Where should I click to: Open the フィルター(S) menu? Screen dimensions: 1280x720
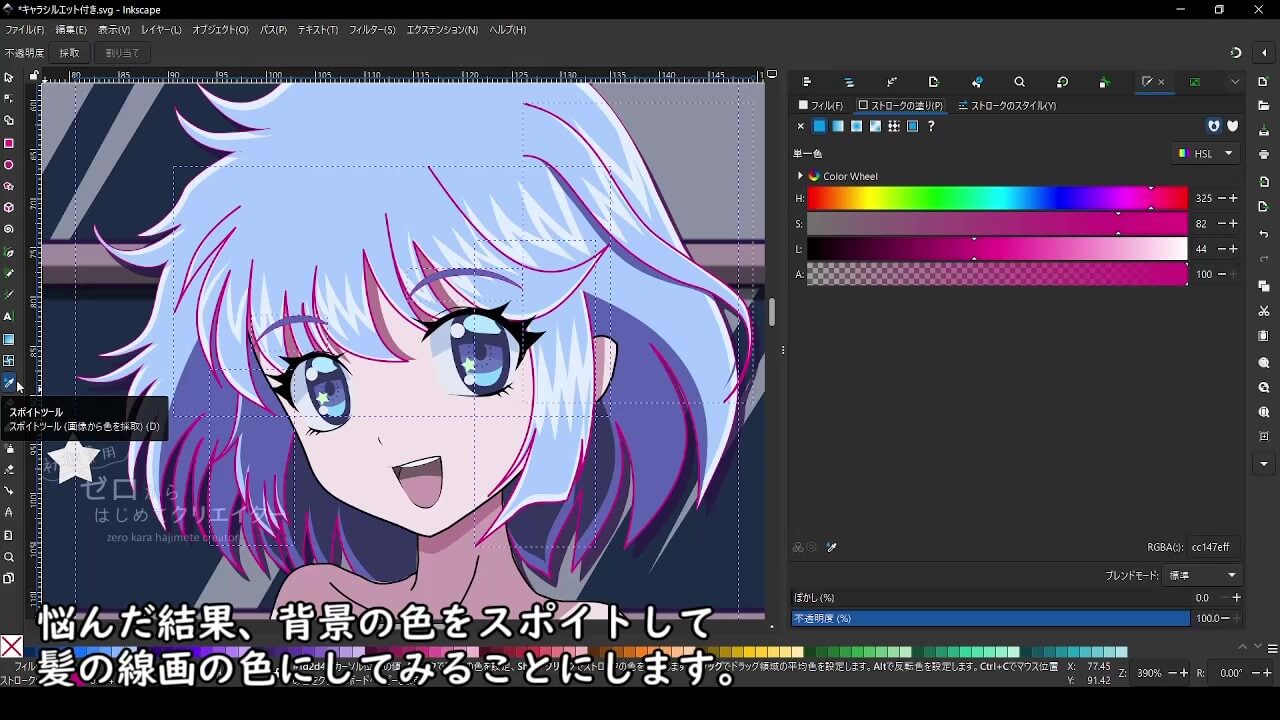[372, 30]
